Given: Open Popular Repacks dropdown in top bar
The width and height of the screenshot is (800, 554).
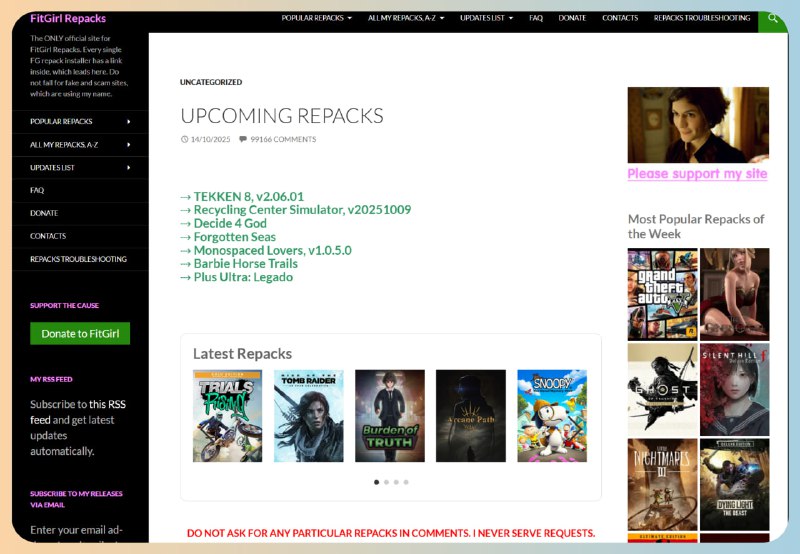Looking at the screenshot, I should pos(317,18).
